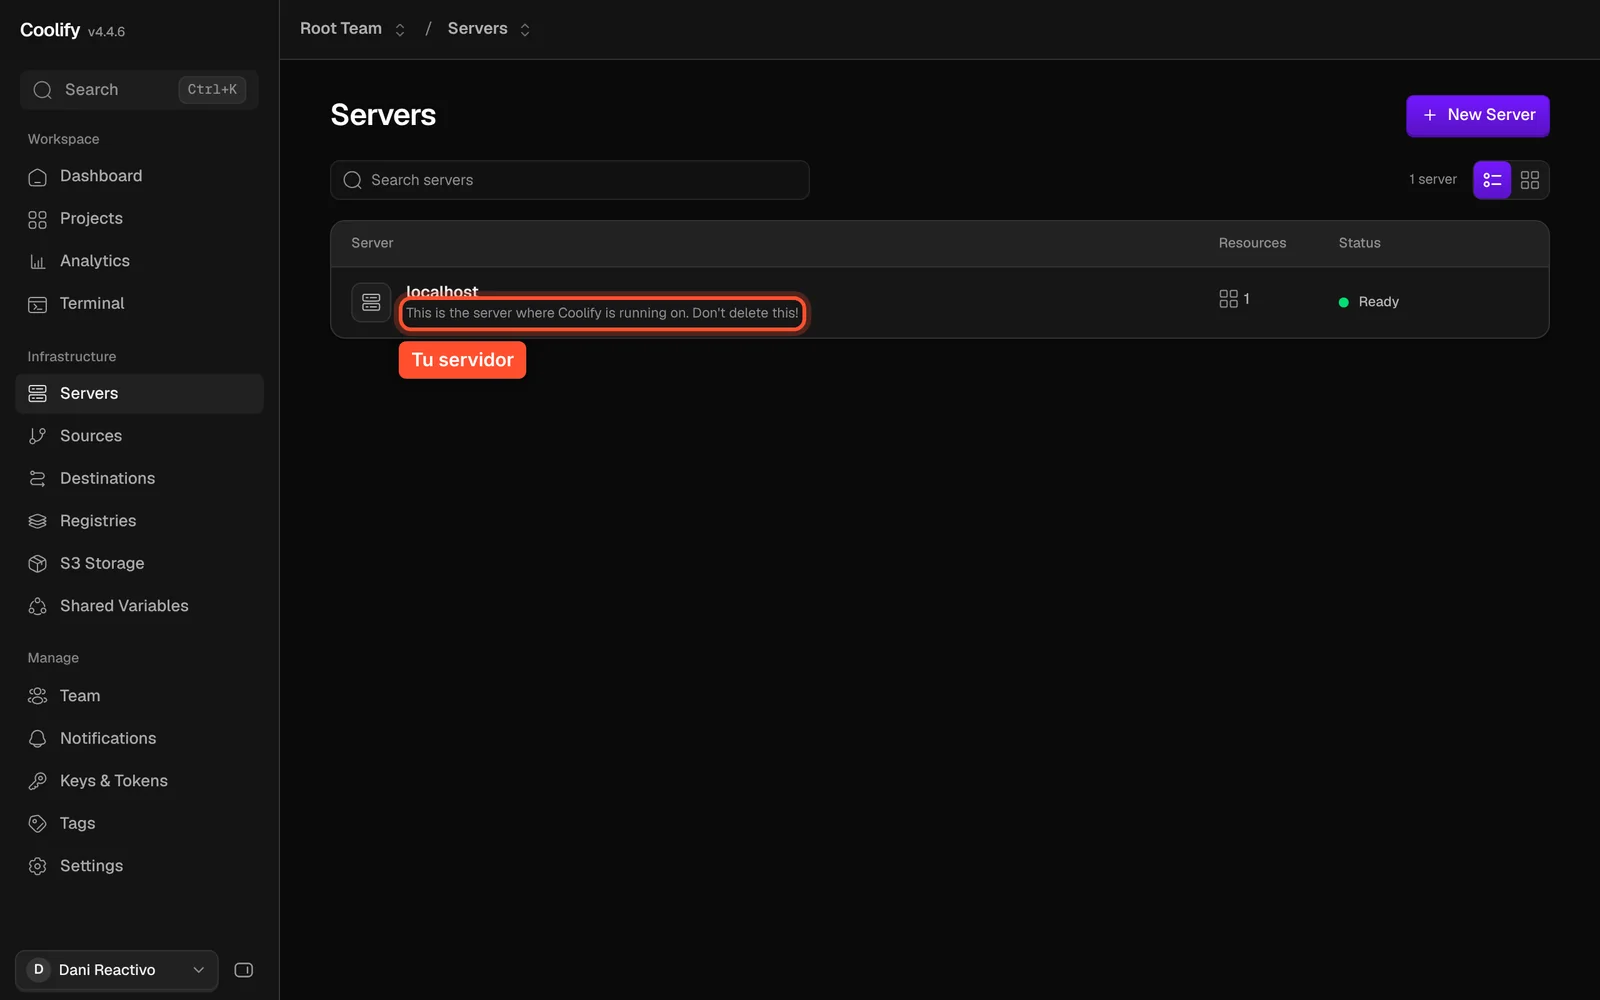Click the Analytics bar chart icon
The height and width of the screenshot is (1000, 1600).
coord(37,262)
